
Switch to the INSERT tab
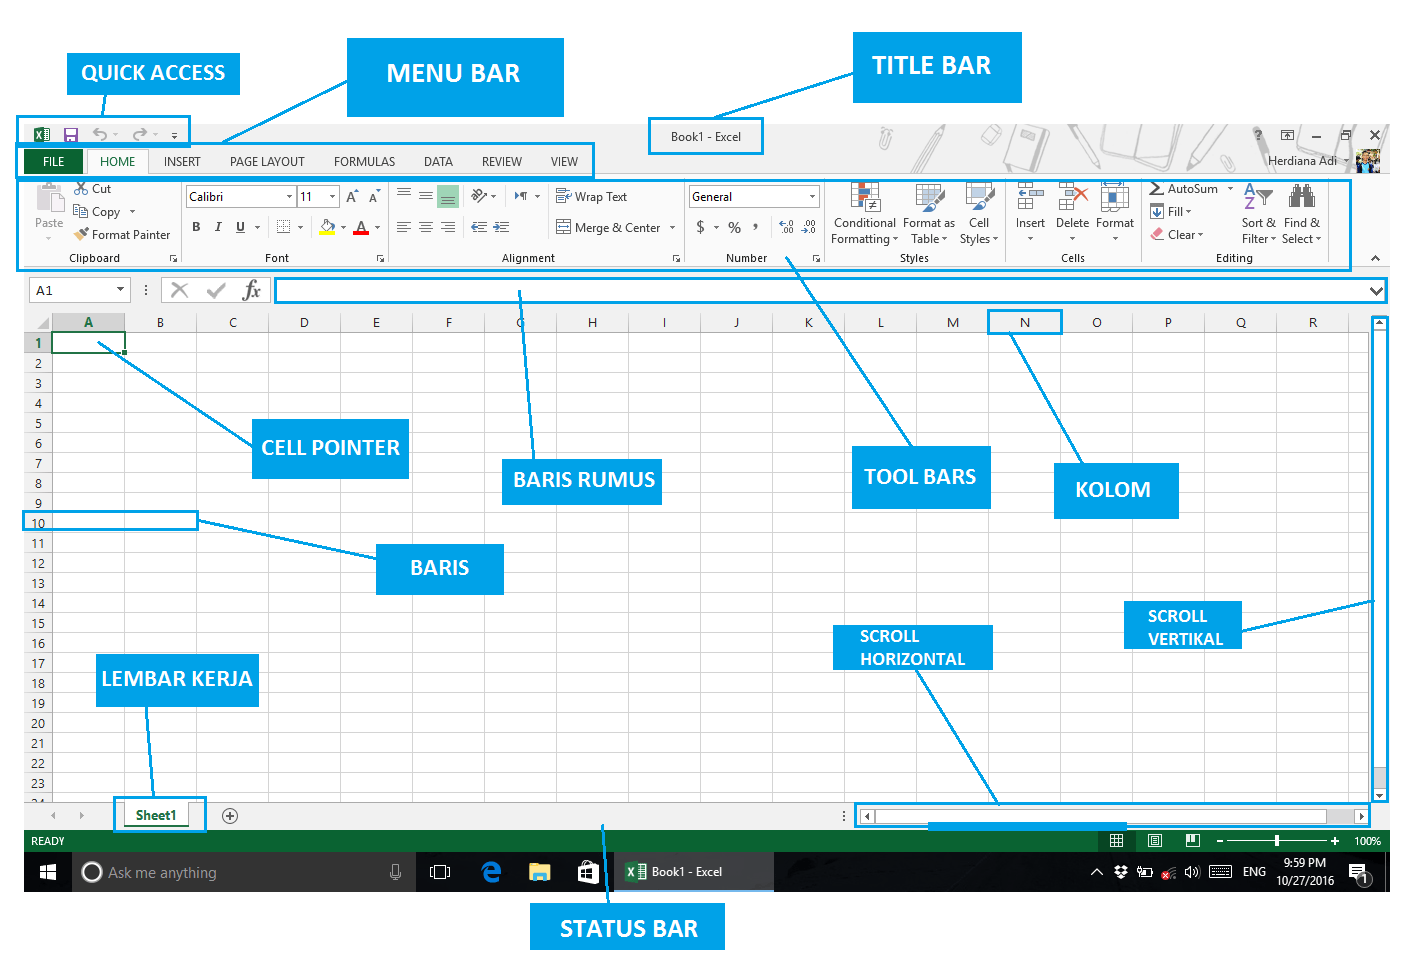(182, 161)
